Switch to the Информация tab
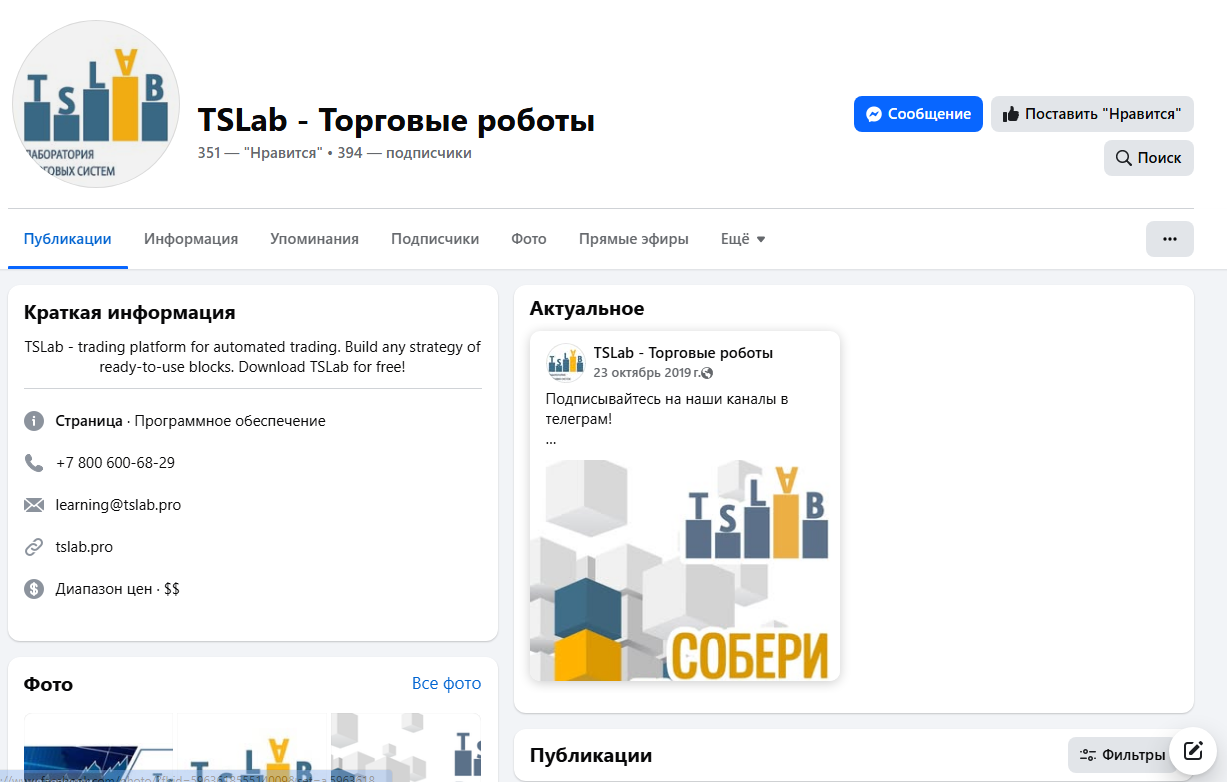 click(x=191, y=239)
